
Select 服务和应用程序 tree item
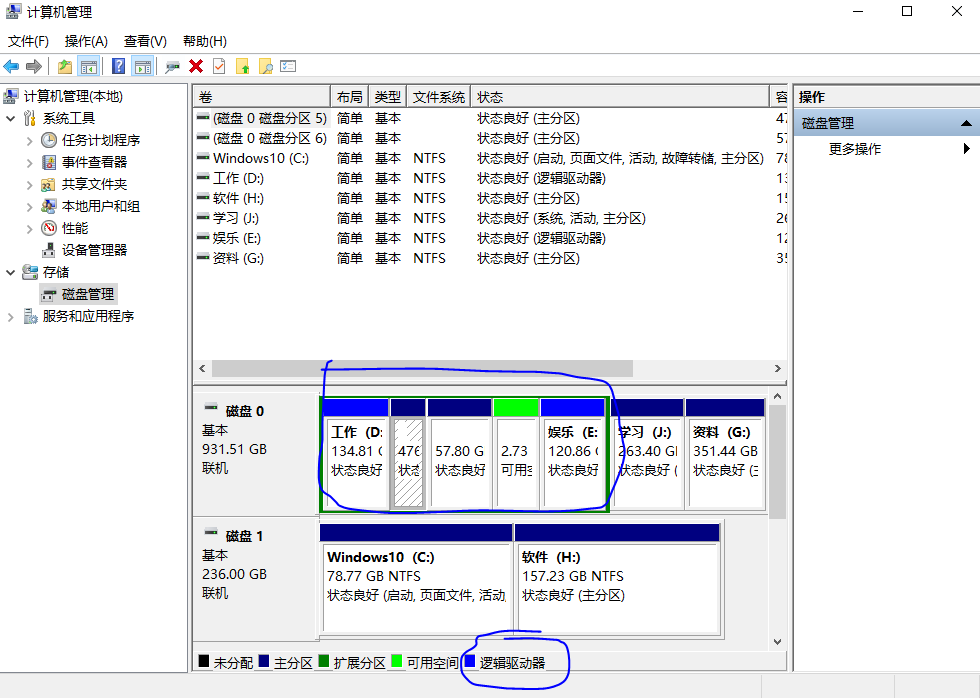[x=88, y=316]
